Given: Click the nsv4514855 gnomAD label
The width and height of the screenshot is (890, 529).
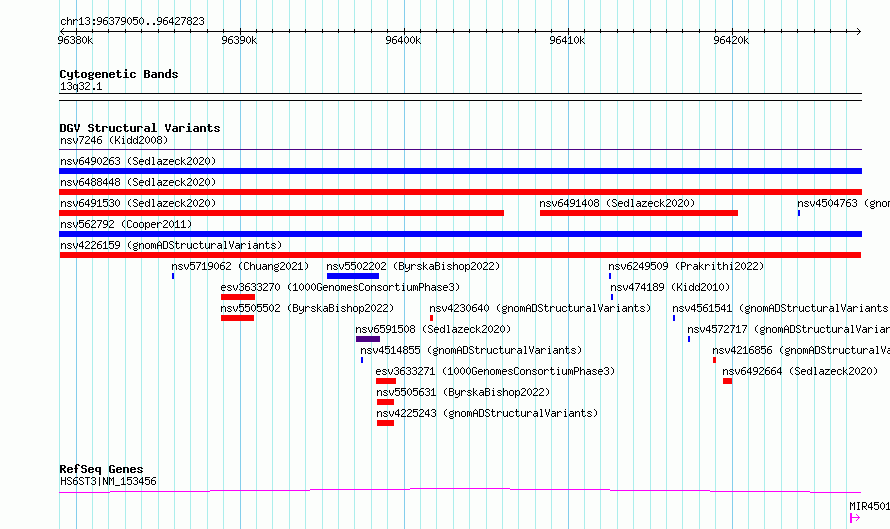Looking at the screenshot, I should 471,350.
